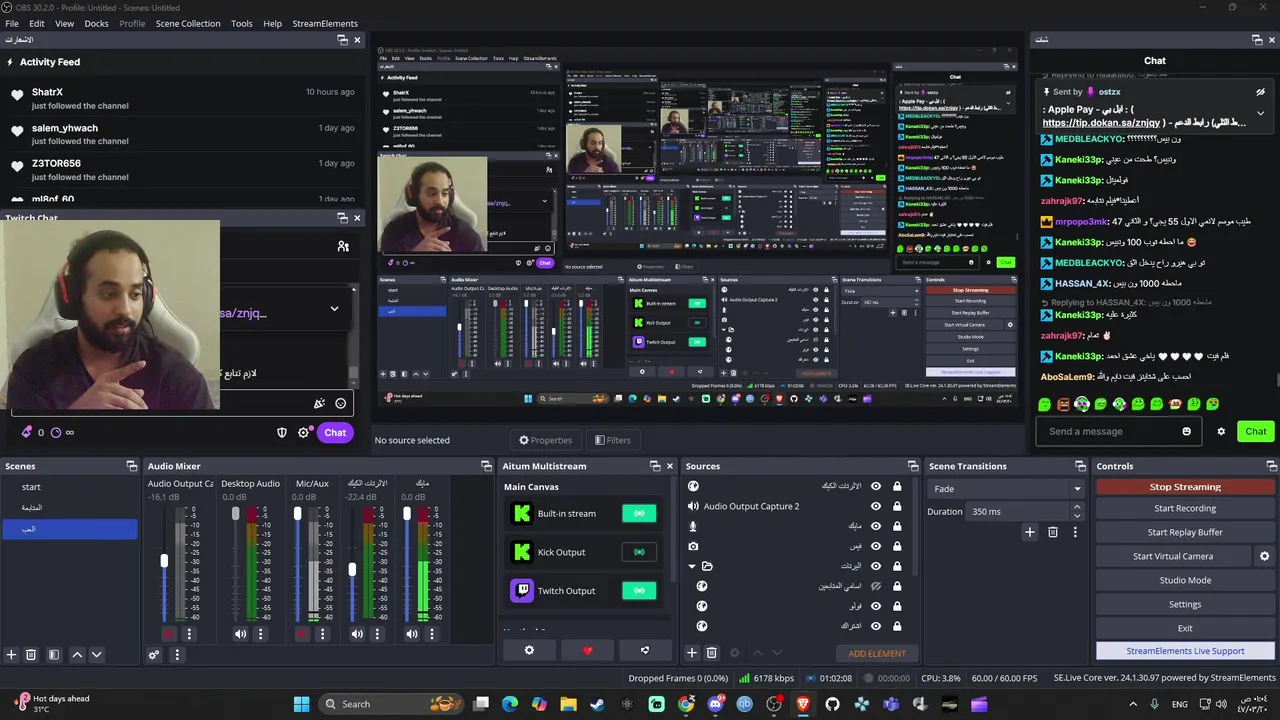The width and height of the screenshot is (1280, 720).
Task: Open Virtual Camera settings gear
Action: [x=1264, y=556]
